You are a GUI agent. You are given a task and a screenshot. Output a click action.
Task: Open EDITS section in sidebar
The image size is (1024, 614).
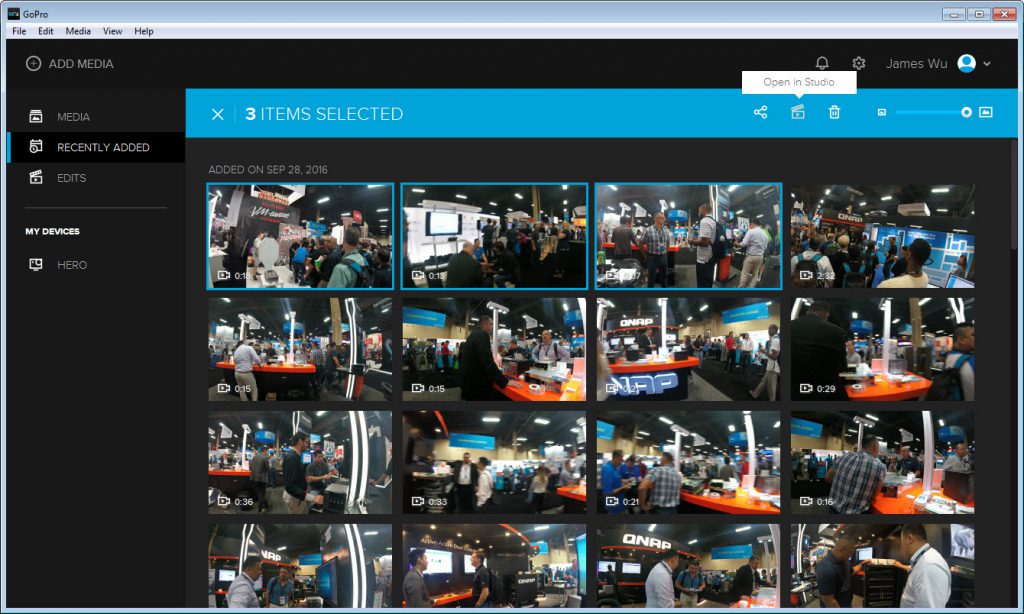[71, 178]
